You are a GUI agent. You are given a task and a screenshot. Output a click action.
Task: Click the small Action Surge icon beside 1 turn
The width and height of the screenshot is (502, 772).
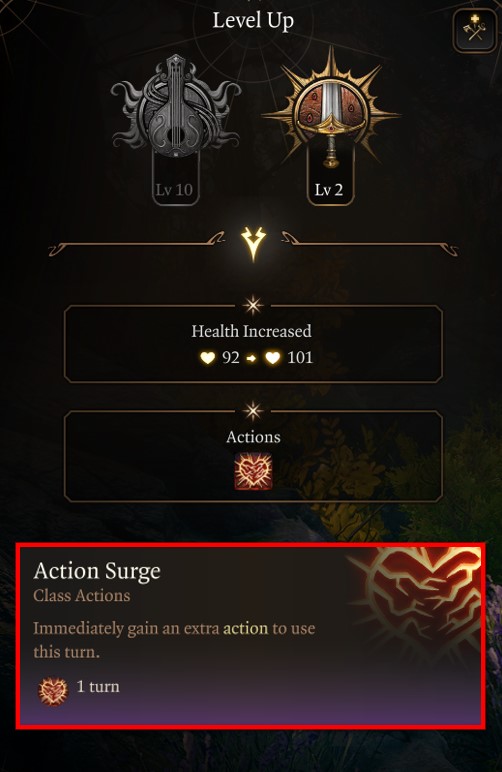tap(53, 691)
